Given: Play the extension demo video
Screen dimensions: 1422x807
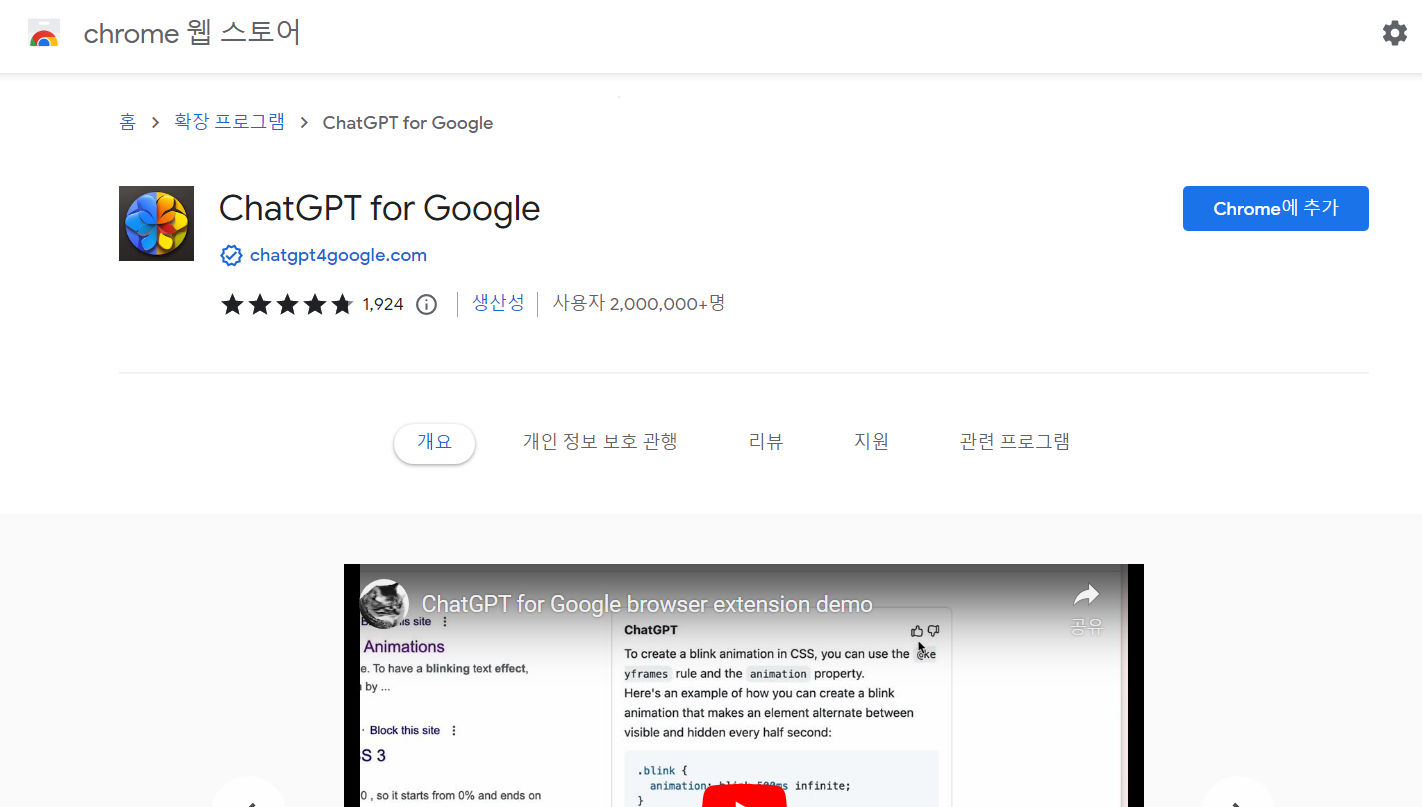Looking at the screenshot, I should pos(744,798).
